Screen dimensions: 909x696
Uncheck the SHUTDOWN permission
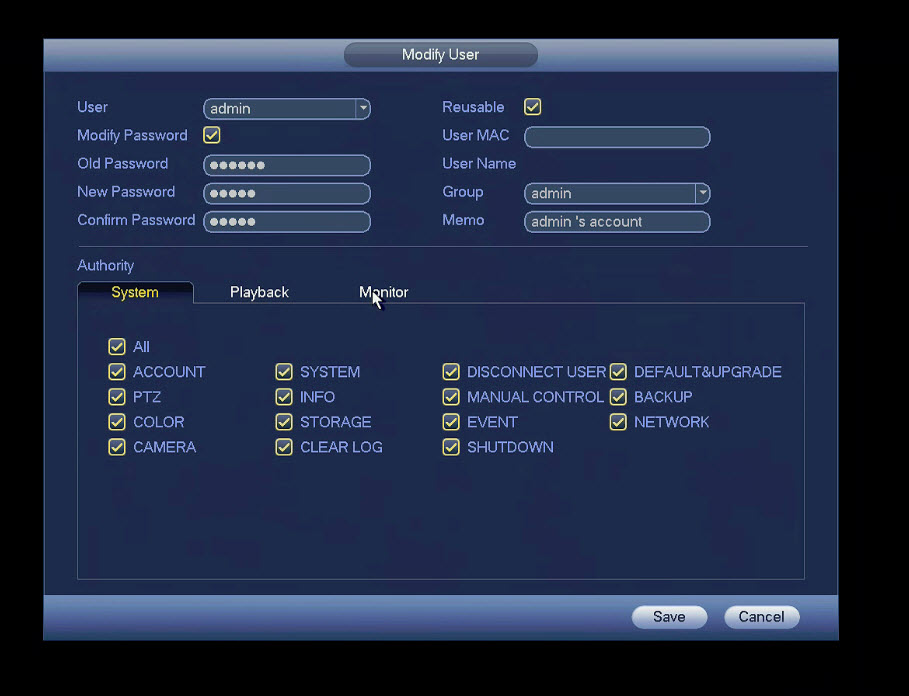(451, 447)
